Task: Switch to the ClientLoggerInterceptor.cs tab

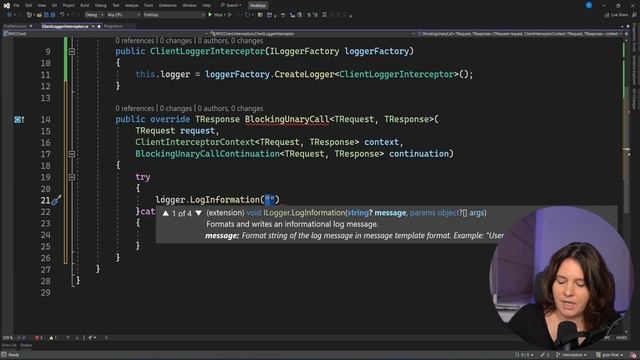Action: tap(65, 26)
